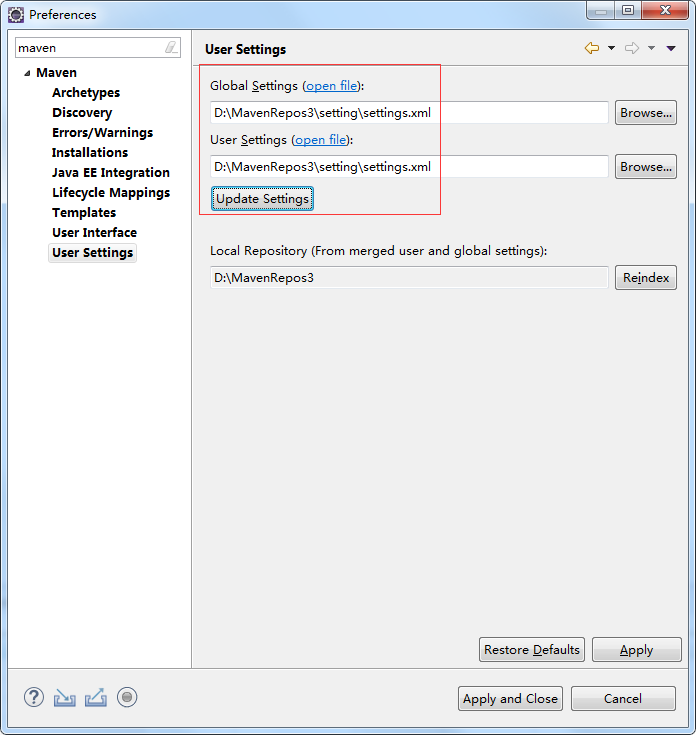The width and height of the screenshot is (696, 735).
Task: Click the Local Repository path field
Action: (409, 278)
